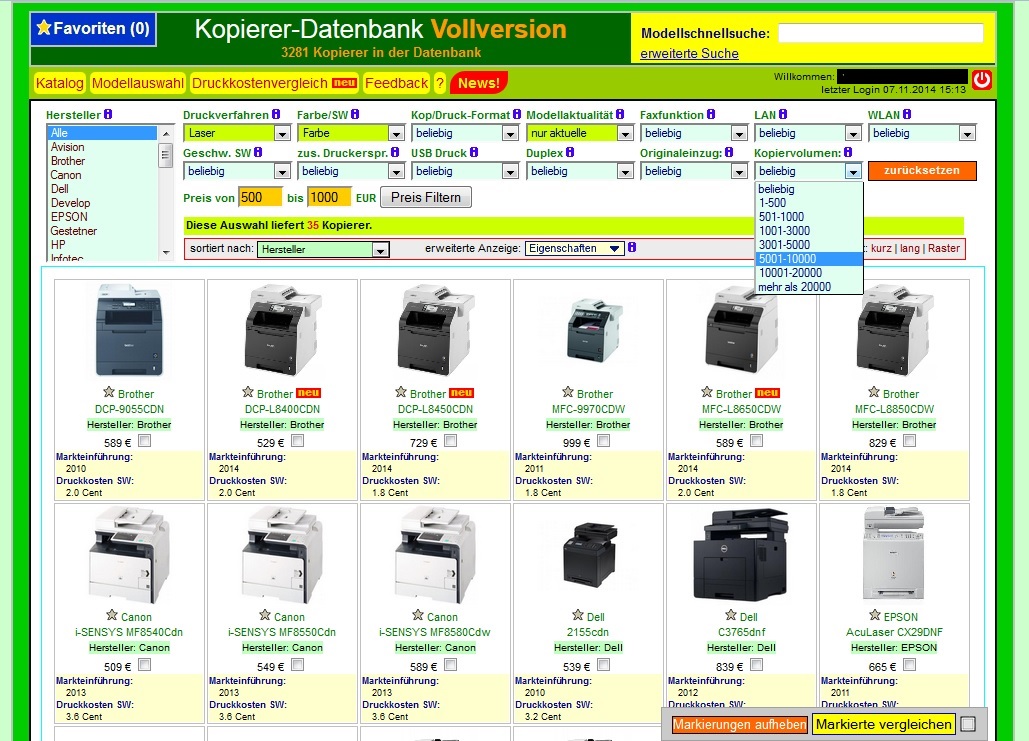The width and height of the screenshot is (1029, 741).
Task: Star the Brother DCP-L8400CDN as favorite
Action: pyautogui.click(x=247, y=392)
